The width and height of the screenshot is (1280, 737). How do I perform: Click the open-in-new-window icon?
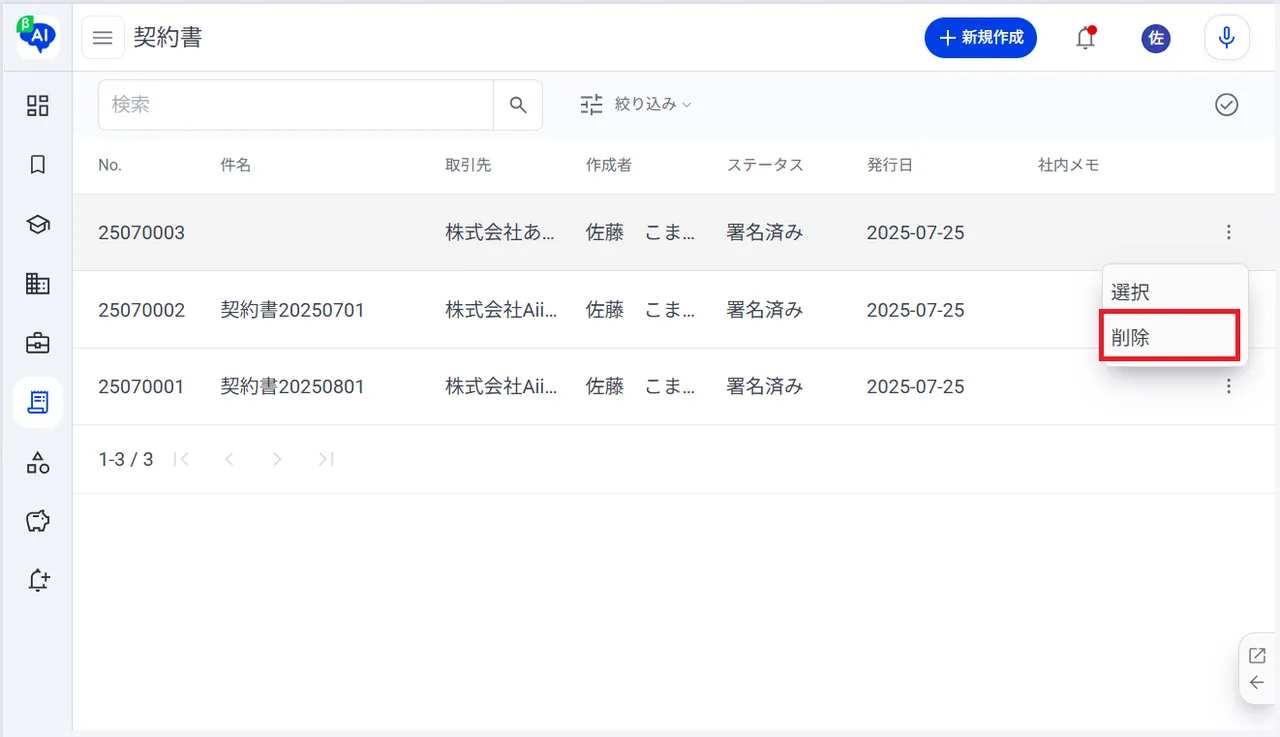coord(1257,656)
